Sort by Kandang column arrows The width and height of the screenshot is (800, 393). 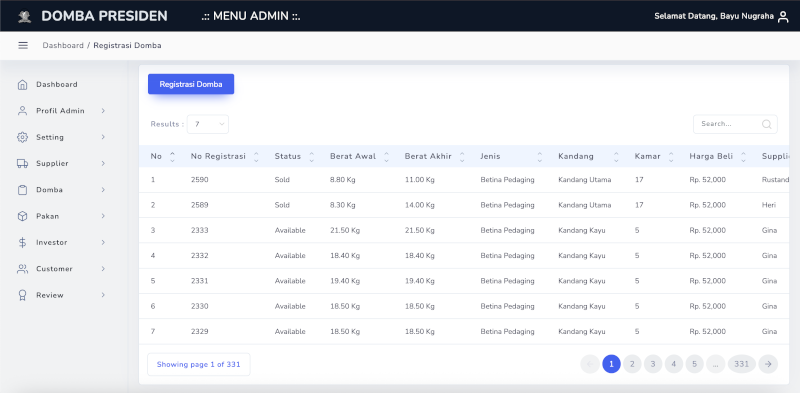616,157
